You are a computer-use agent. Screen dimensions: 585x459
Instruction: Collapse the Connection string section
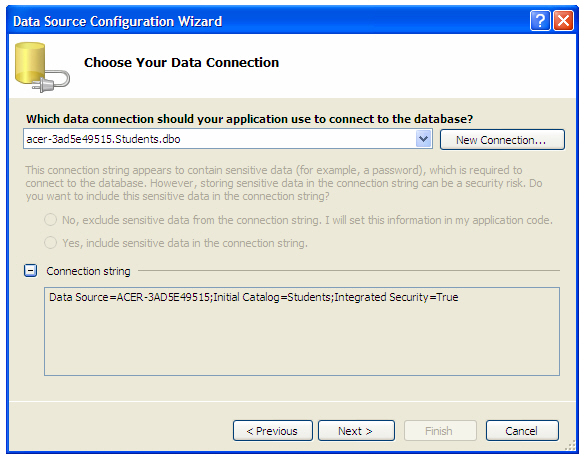31,271
